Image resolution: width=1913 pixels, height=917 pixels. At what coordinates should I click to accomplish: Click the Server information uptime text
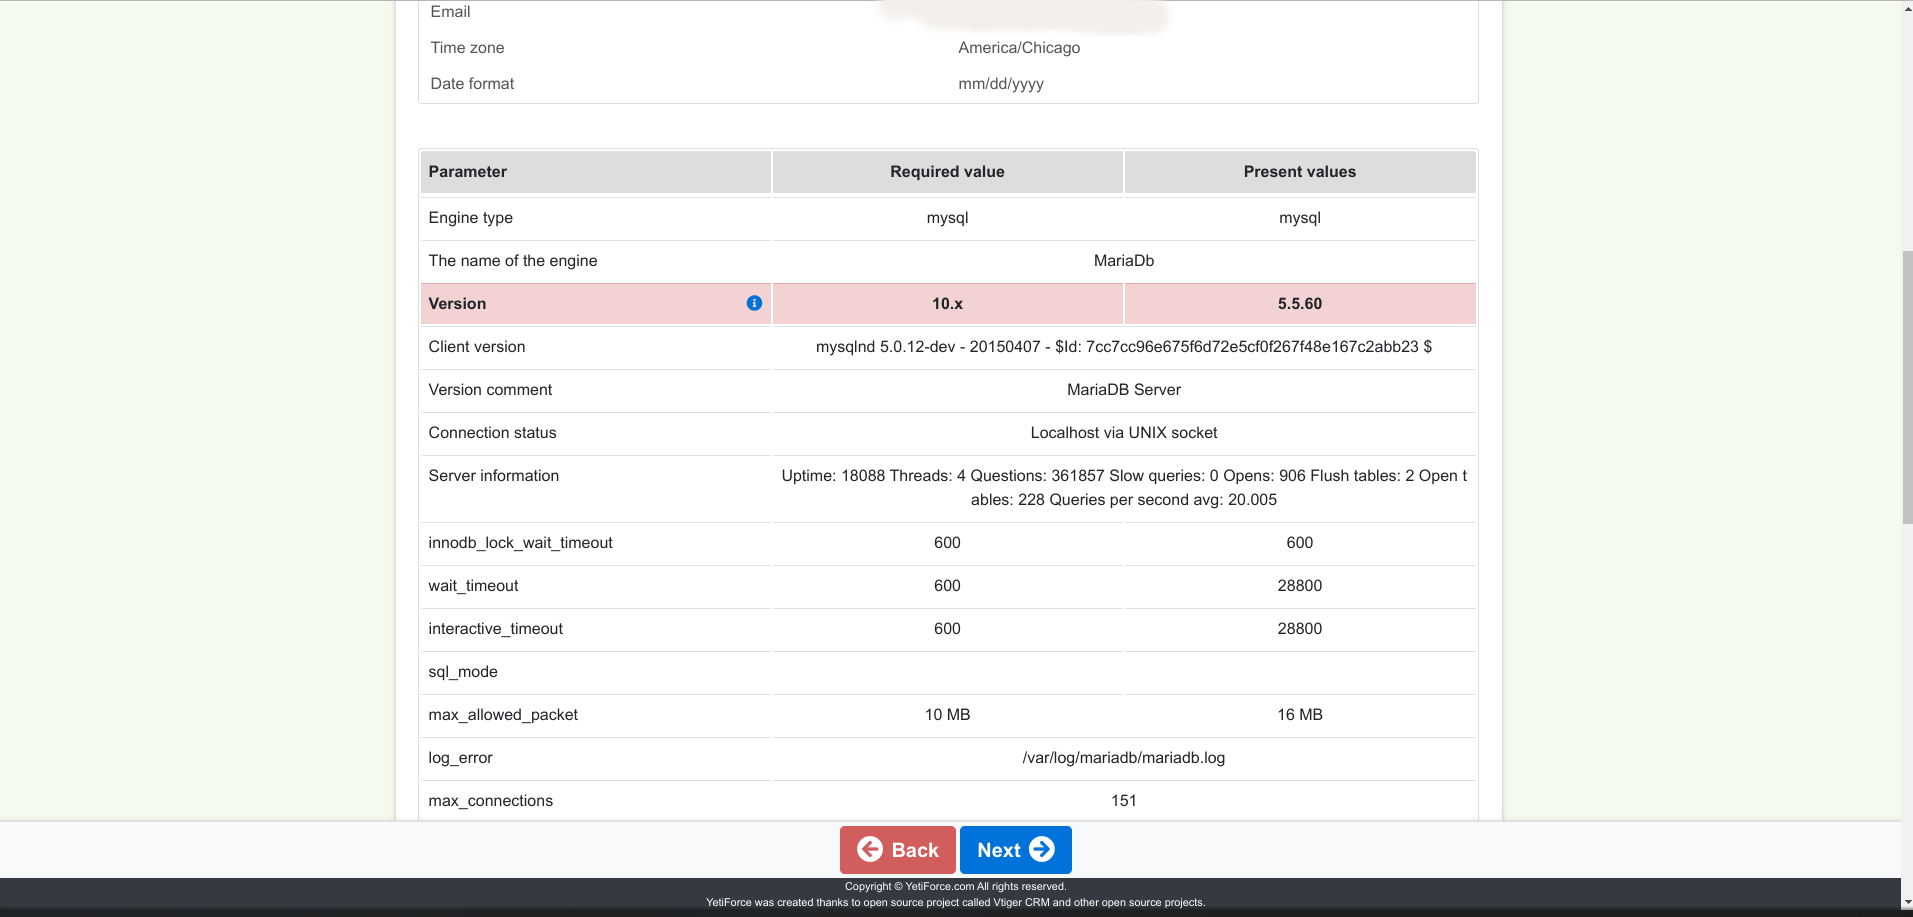click(x=1124, y=488)
